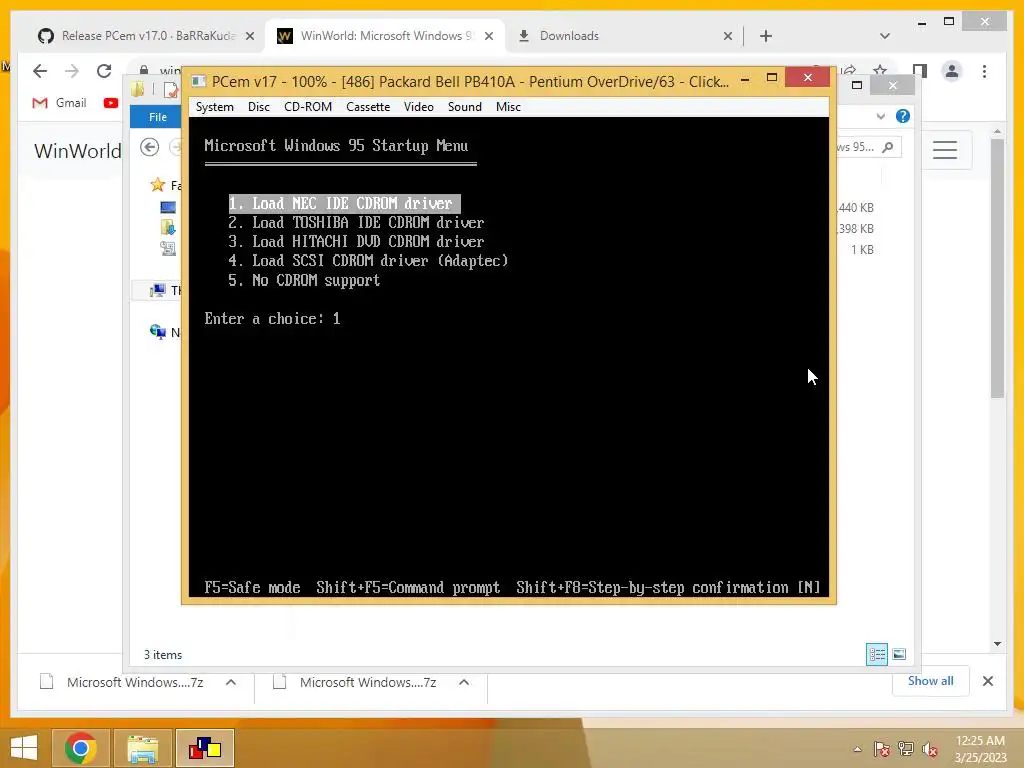The width and height of the screenshot is (1024, 768).
Task: Click search magnifier in Explorer window
Action: coord(888,148)
